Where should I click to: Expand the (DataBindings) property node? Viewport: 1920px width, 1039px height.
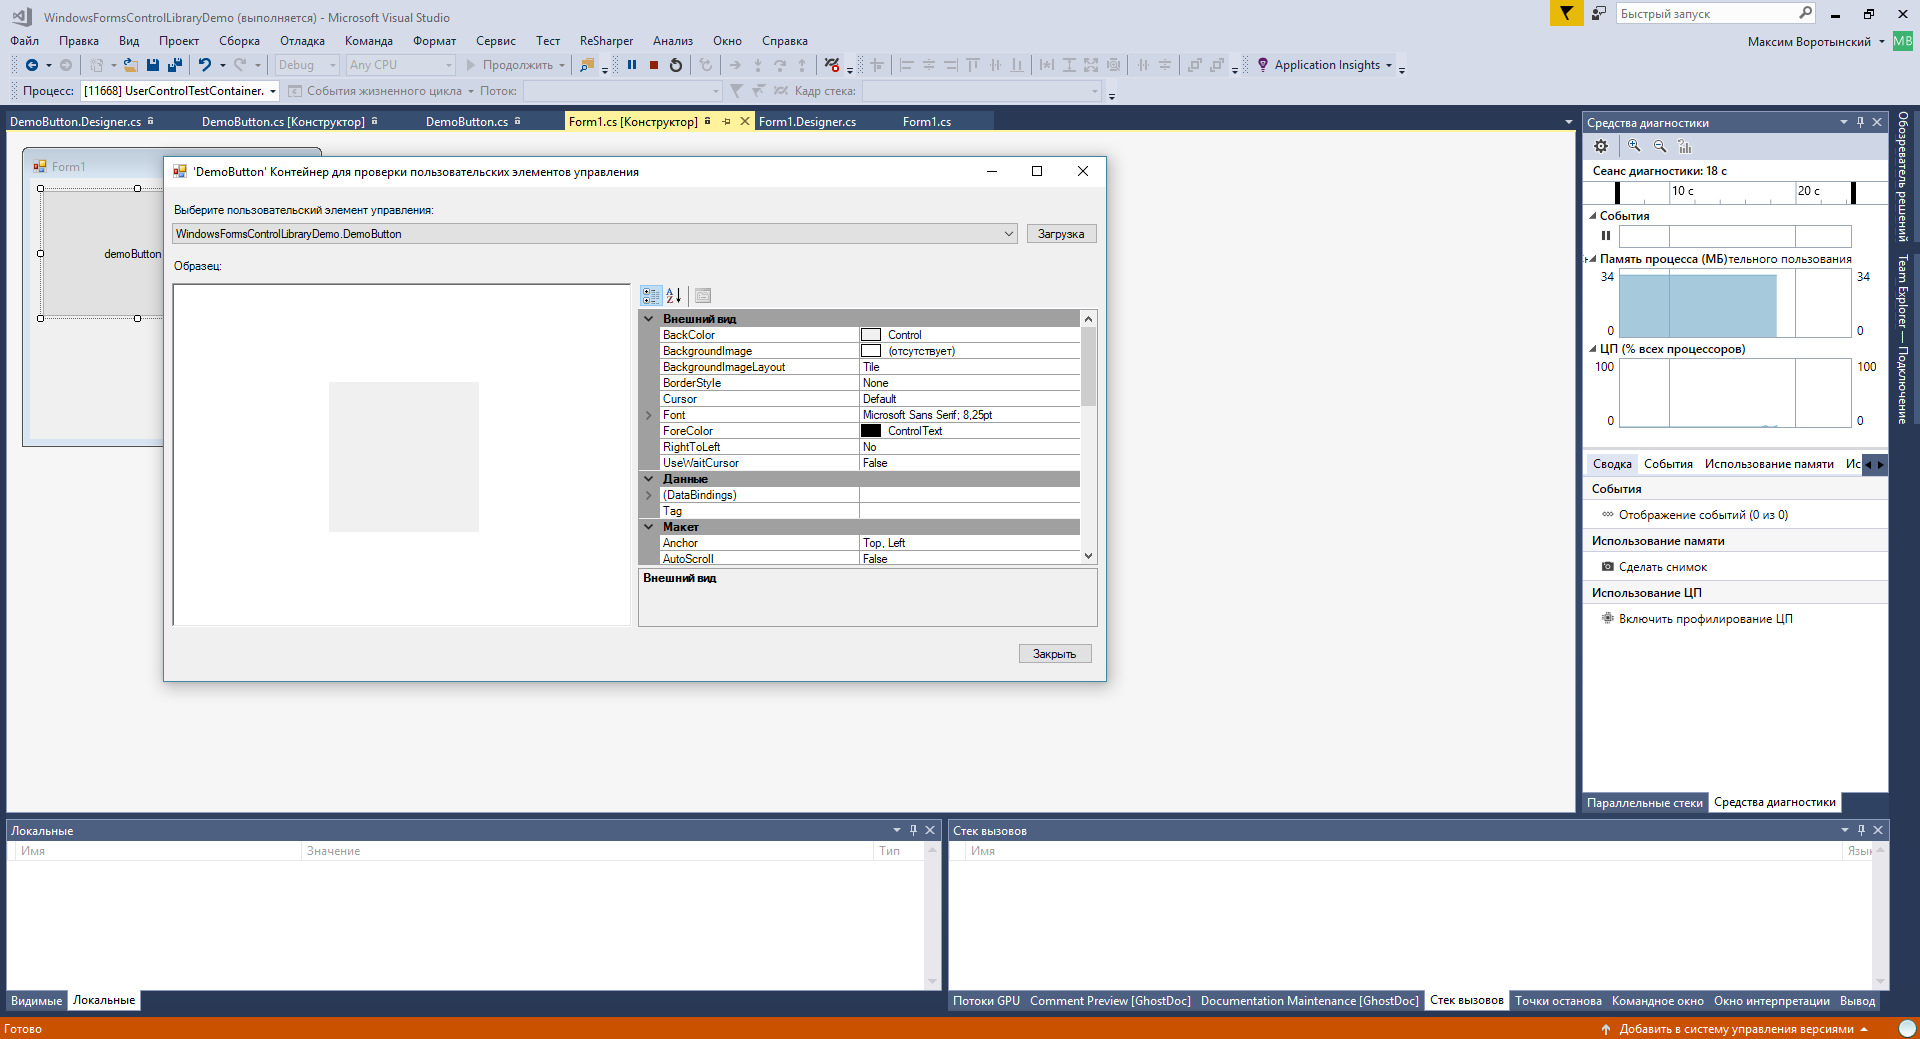pyautogui.click(x=648, y=495)
